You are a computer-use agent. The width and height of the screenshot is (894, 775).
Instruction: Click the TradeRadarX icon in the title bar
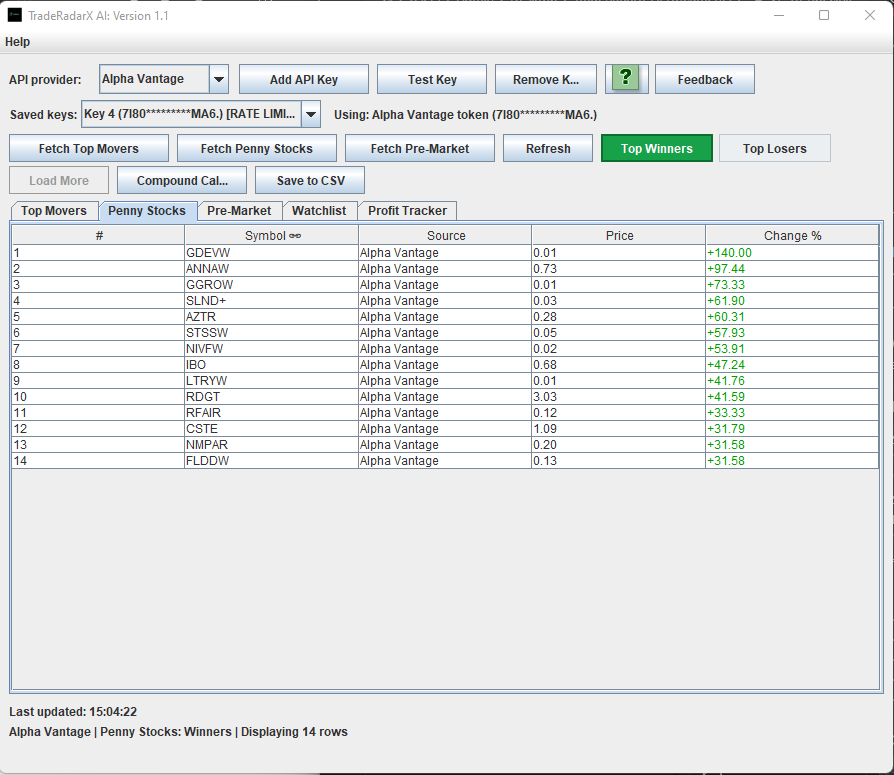[13, 15]
